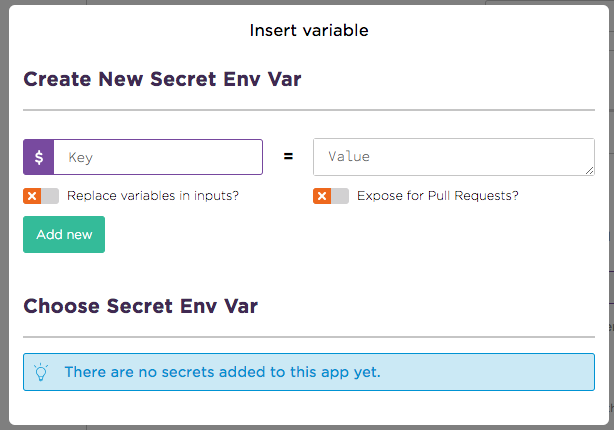The height and width of the screenshot is (430, 614).
Task: Click divider line below Create New Secret Env Var
Action: click(309, 109)
